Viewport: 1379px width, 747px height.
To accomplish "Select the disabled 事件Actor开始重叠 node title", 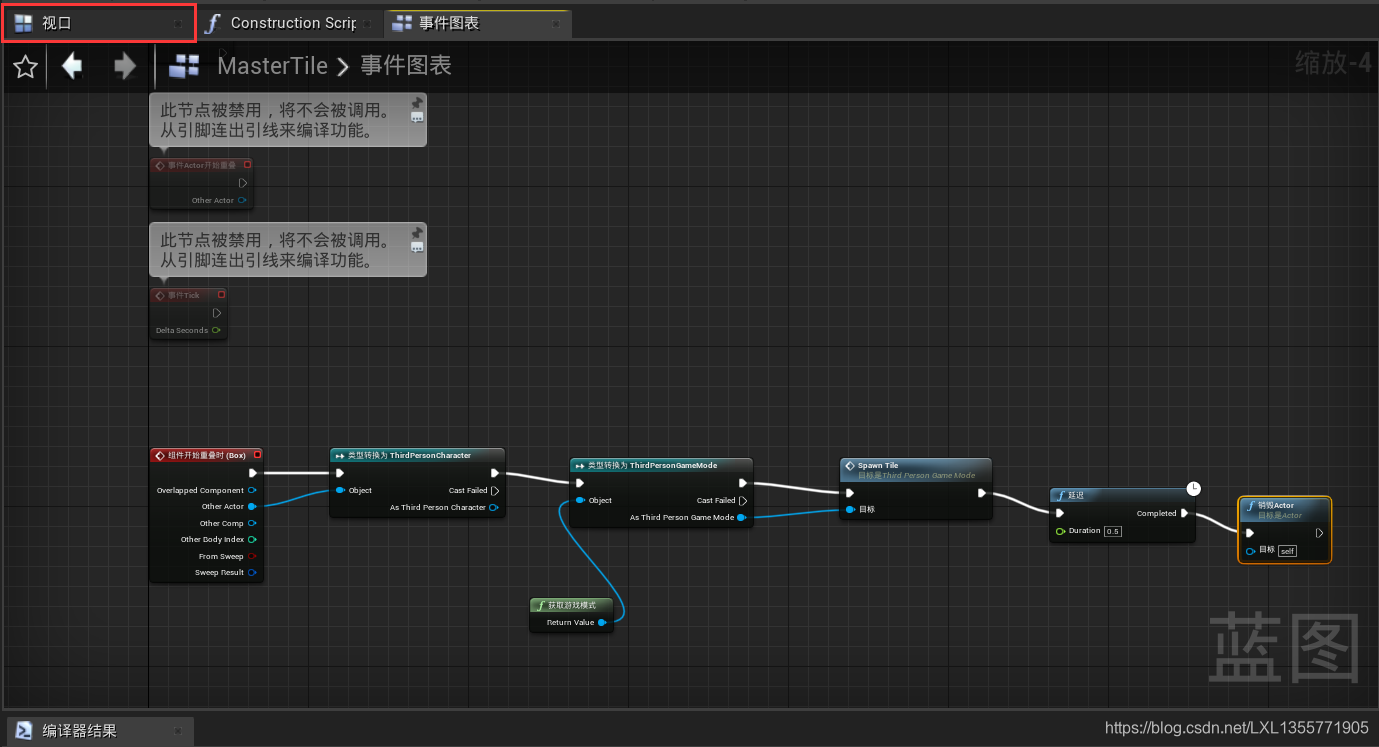I will (x=202, y=165).
